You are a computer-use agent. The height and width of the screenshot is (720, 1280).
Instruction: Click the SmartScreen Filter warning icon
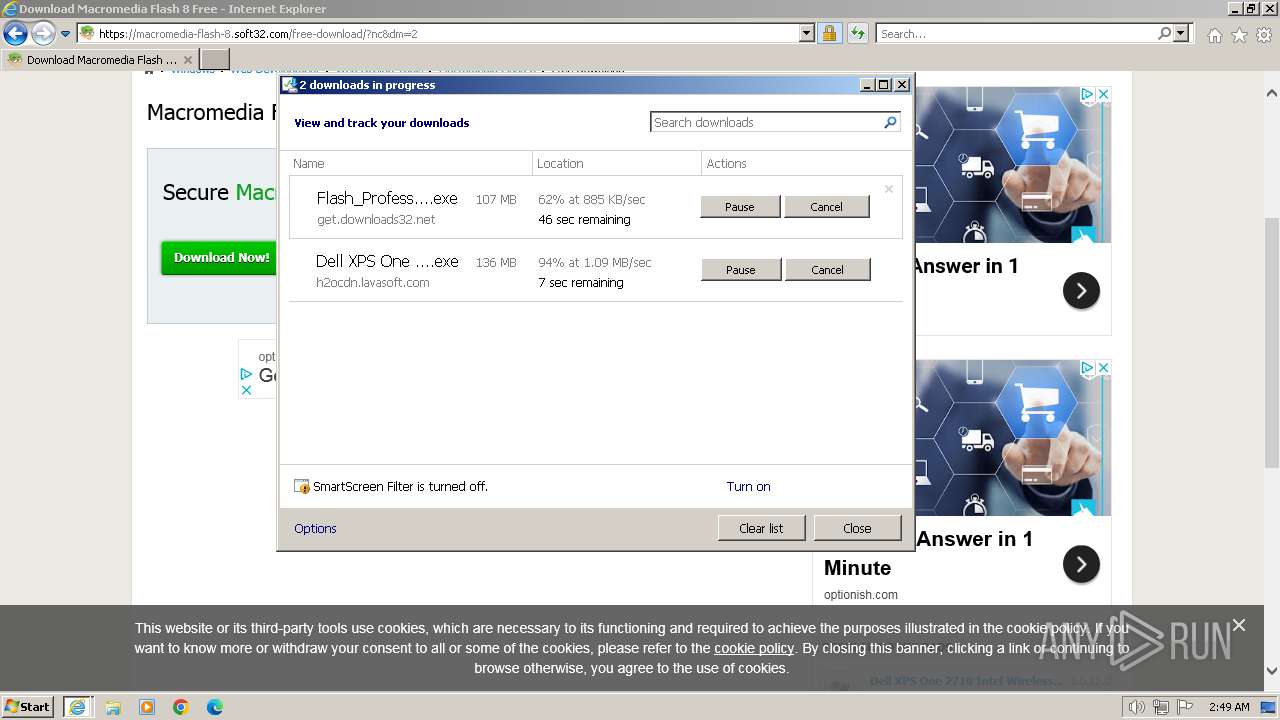(x=302, y=487)
